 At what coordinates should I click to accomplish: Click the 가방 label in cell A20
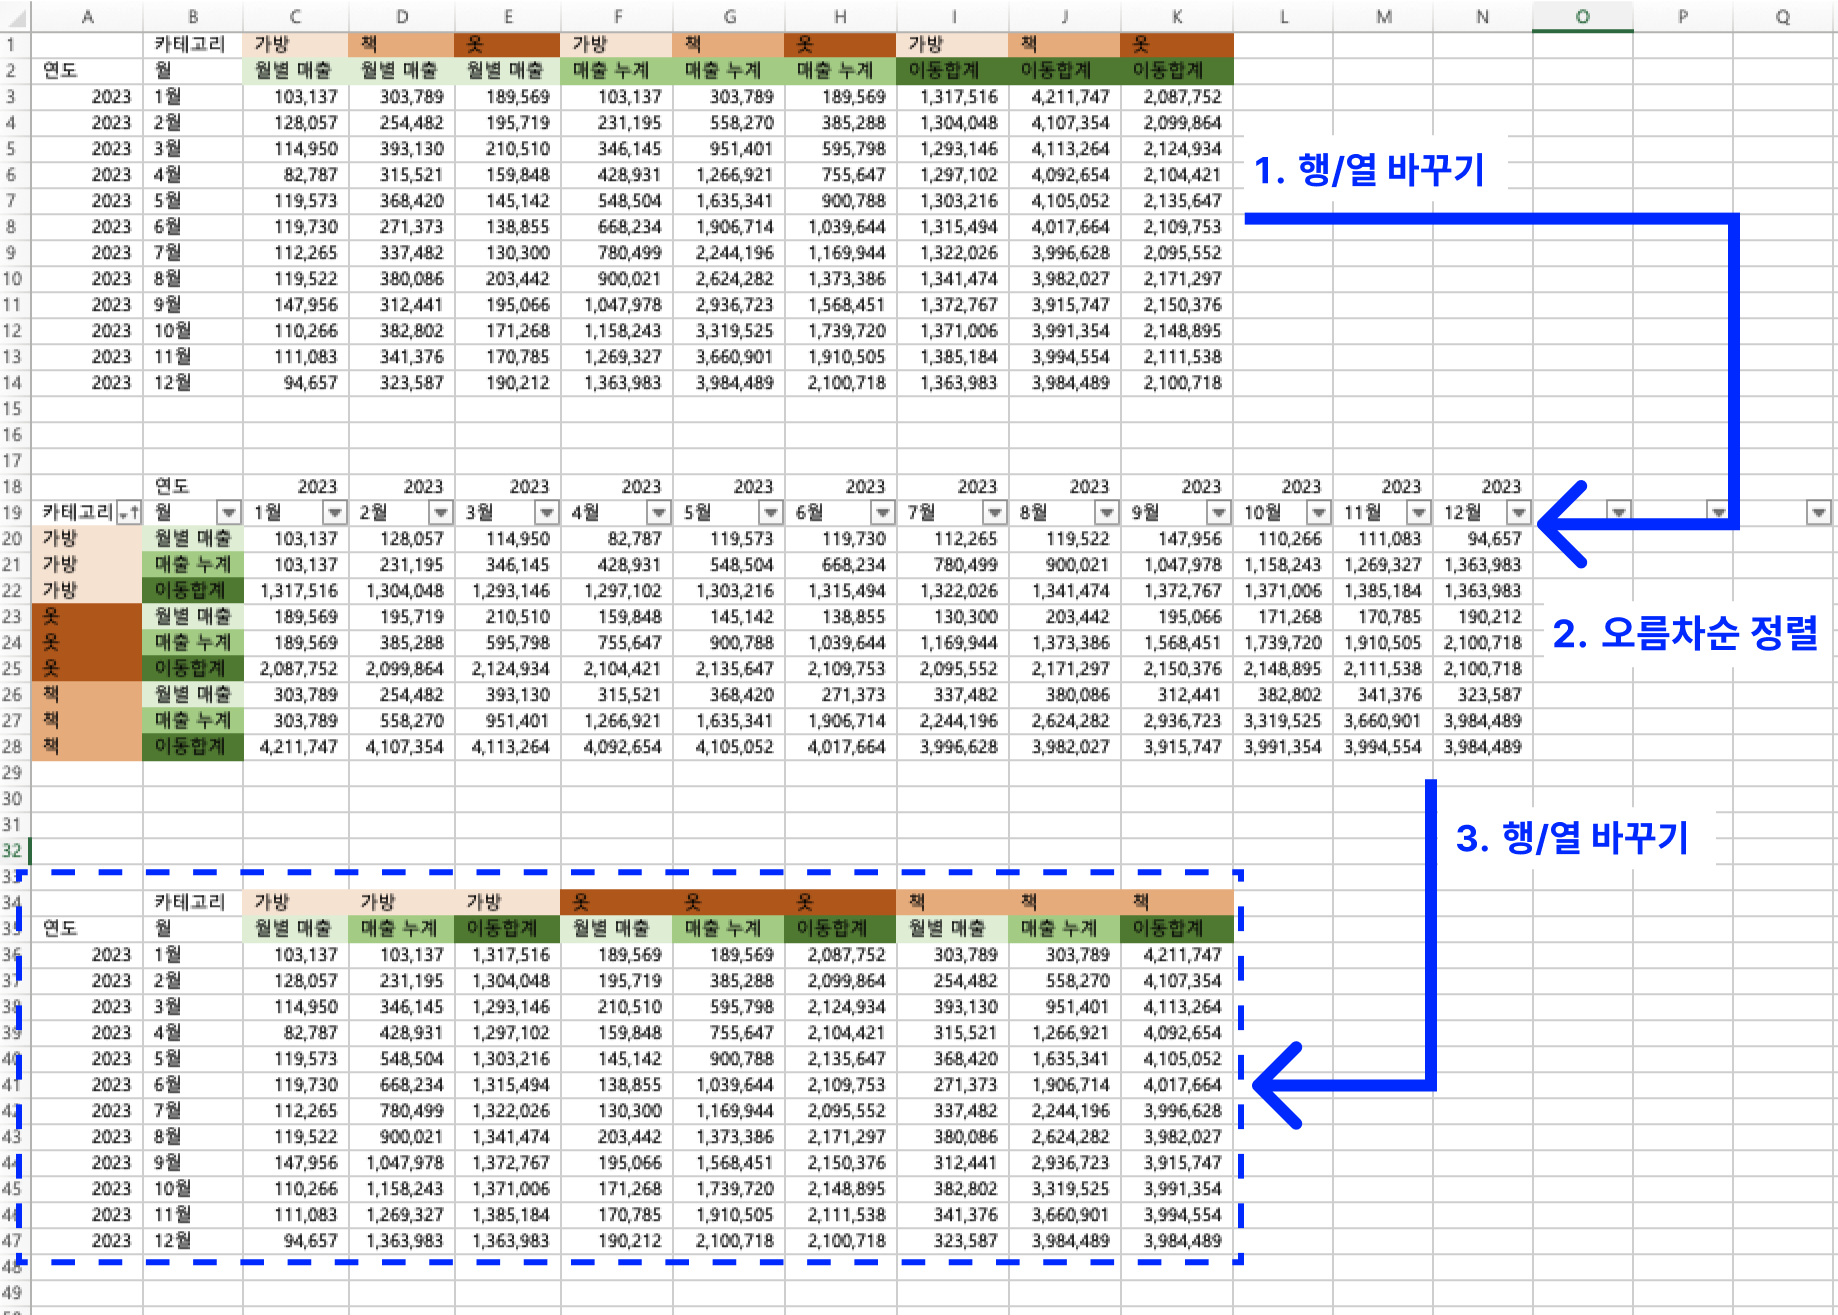[x=87, y=539]
